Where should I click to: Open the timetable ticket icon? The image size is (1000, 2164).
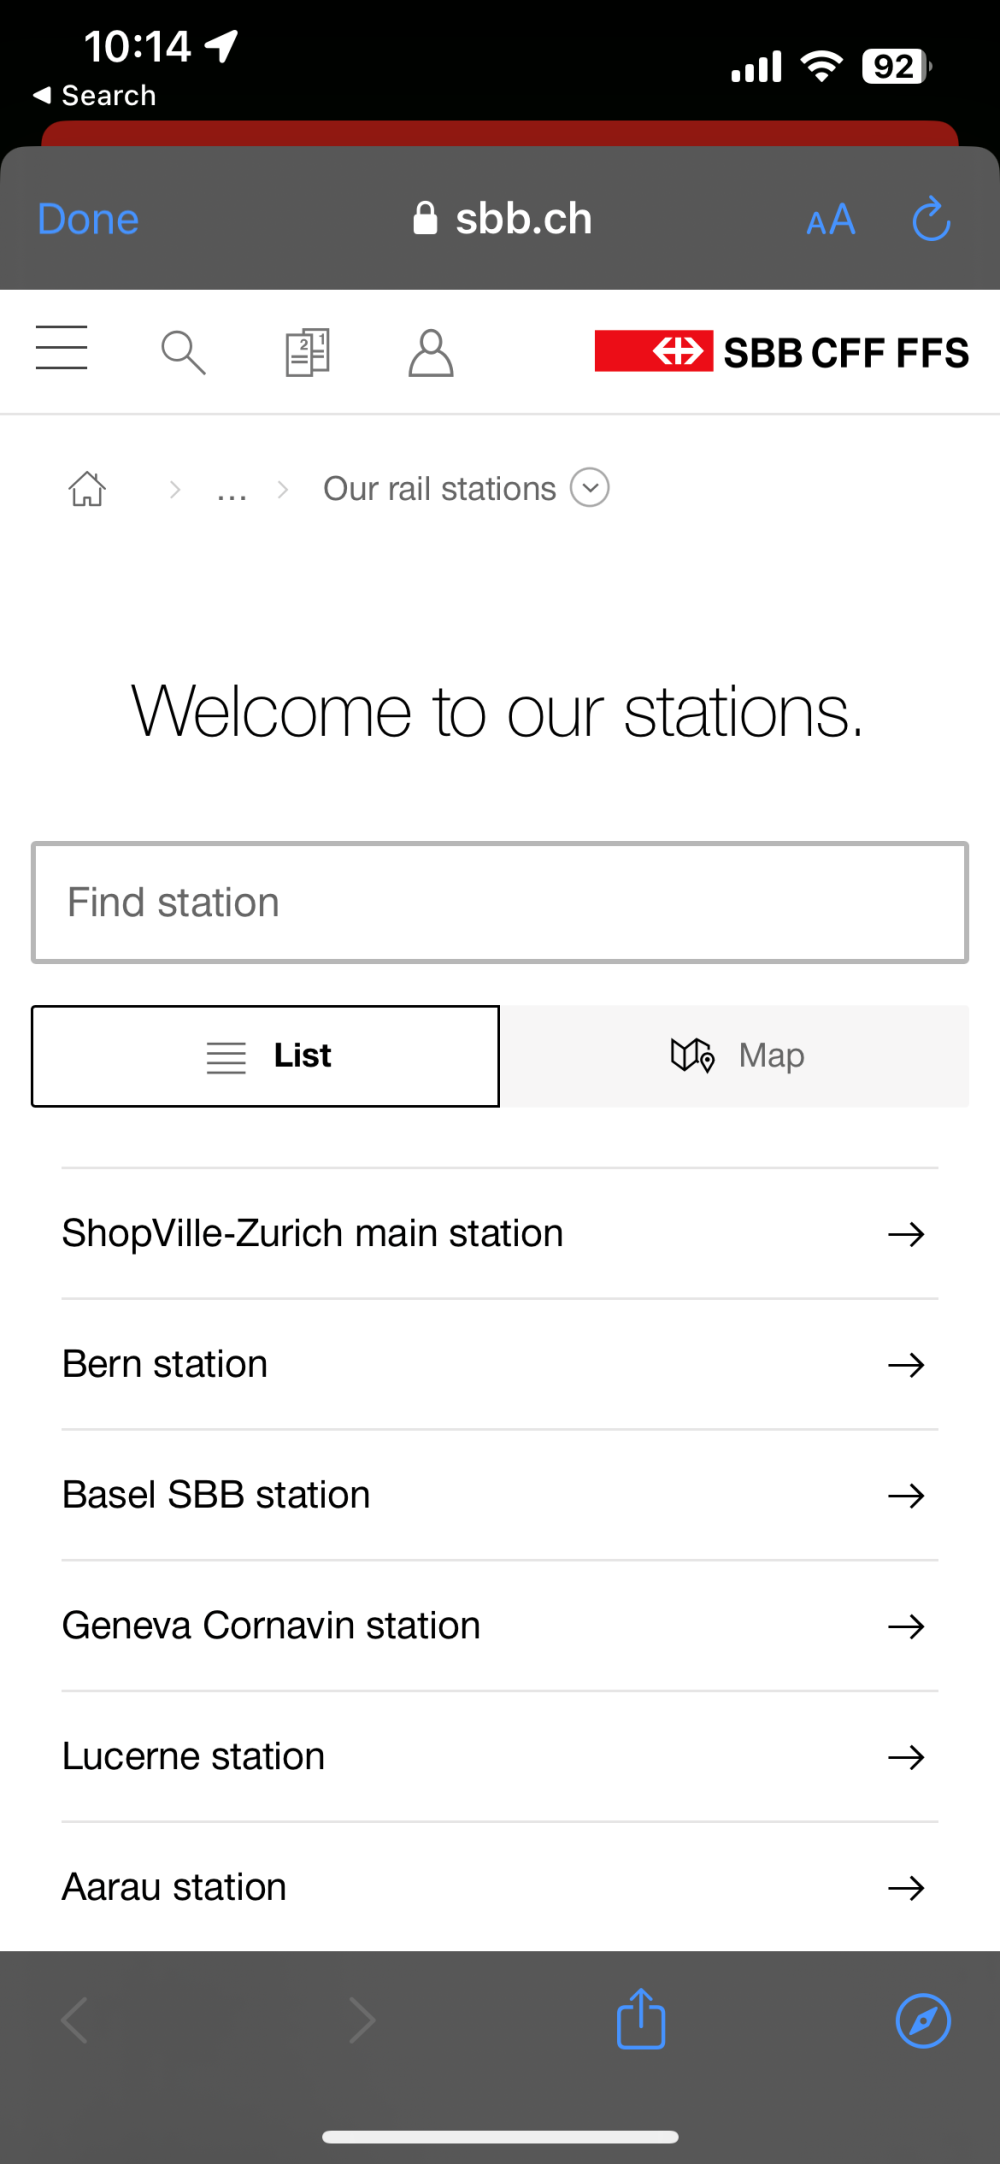coord(307,352)
